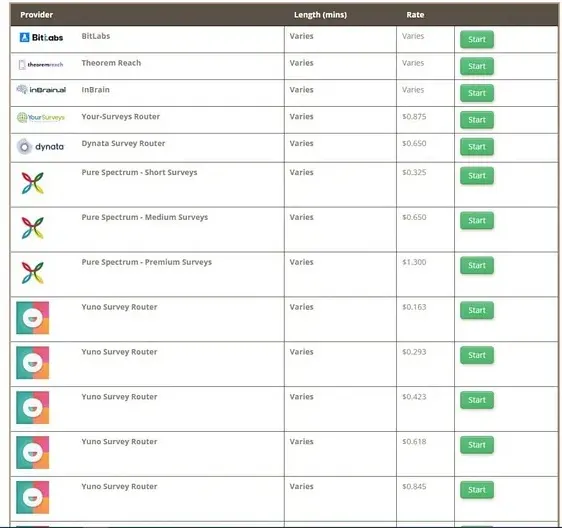
Task: Click the Length (mins) column header
Action: [x=320, y=15]
